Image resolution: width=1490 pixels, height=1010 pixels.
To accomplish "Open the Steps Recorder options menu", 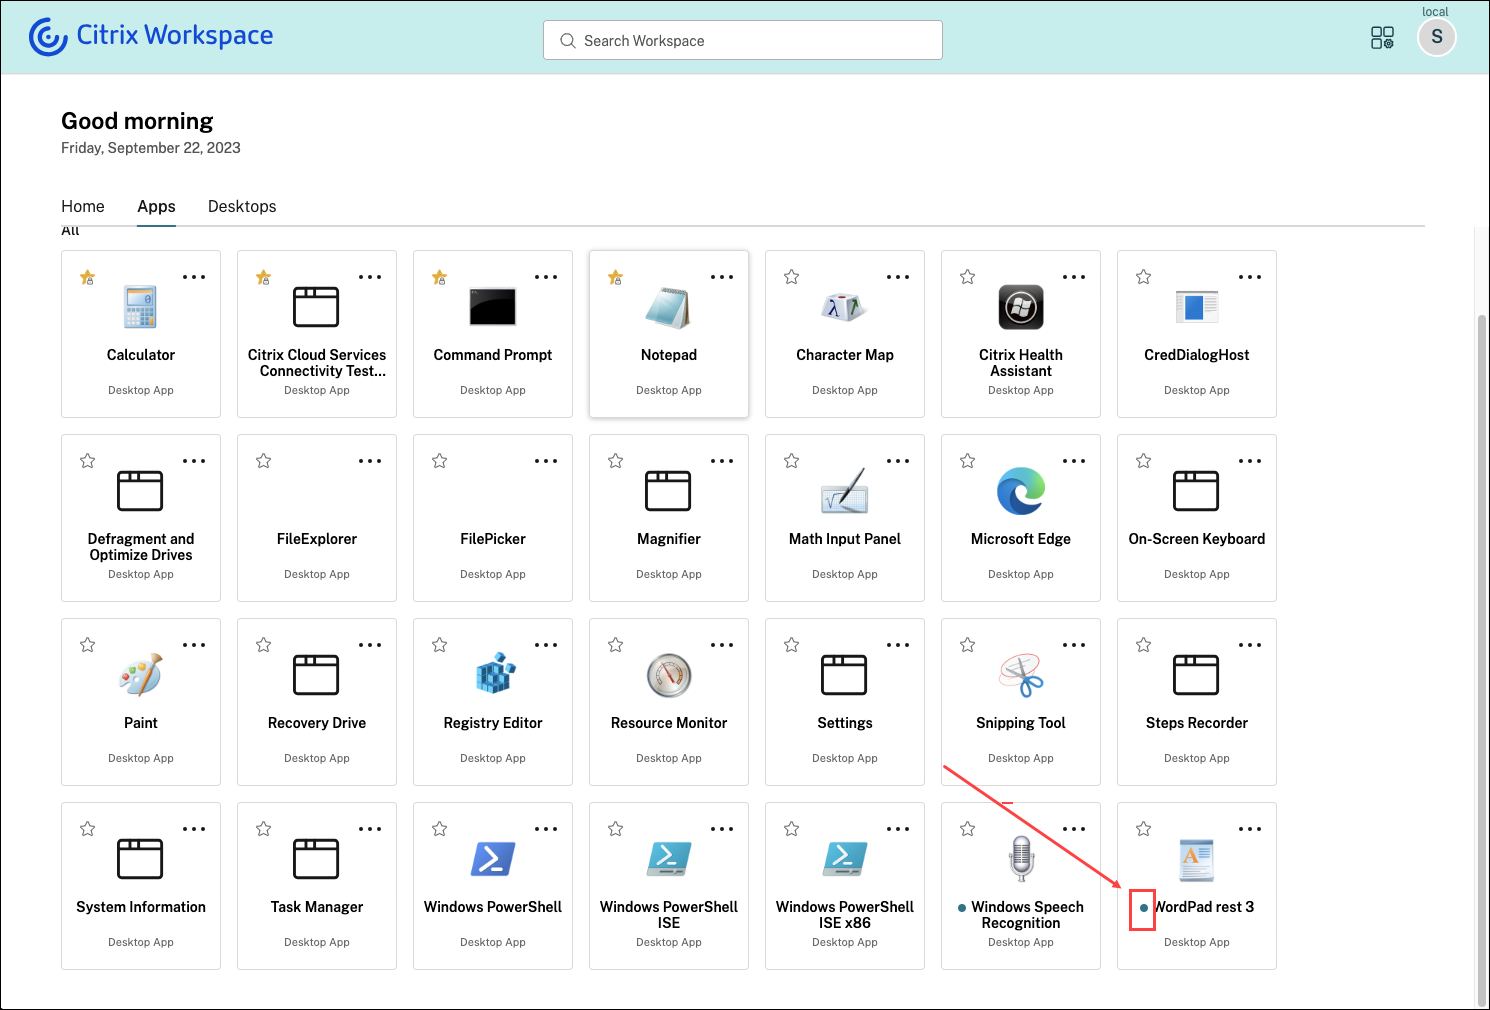I will coord(1250,645).
